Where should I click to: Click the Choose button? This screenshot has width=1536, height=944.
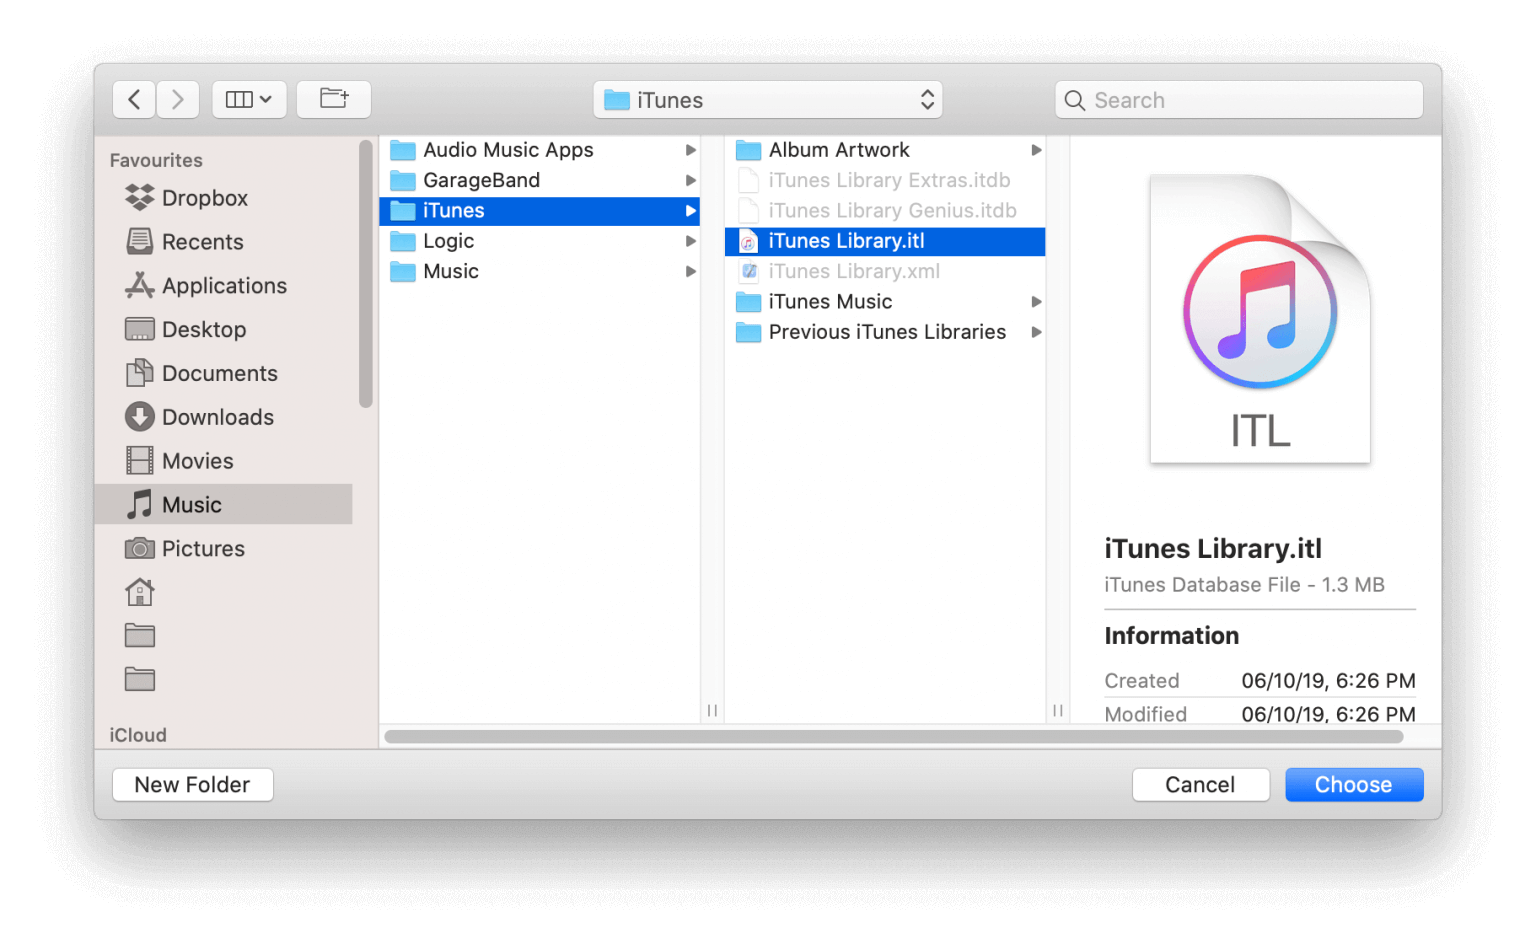[1354, 785]
